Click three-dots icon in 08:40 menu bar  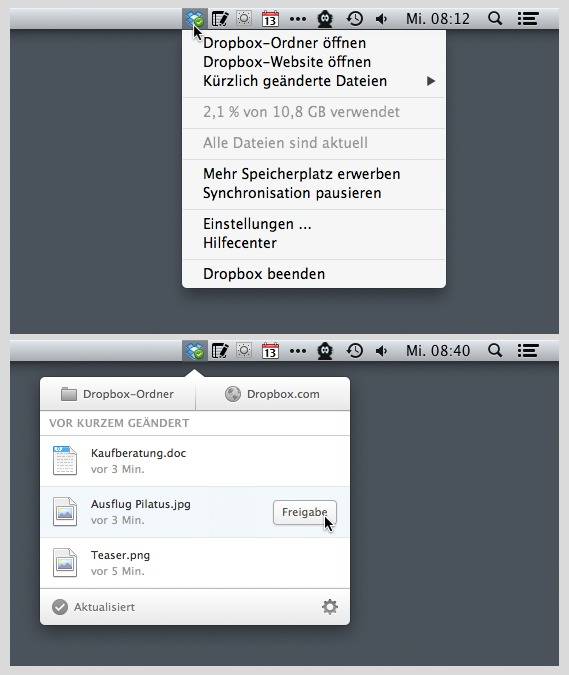pyautogui.click(x=298, y=351)
